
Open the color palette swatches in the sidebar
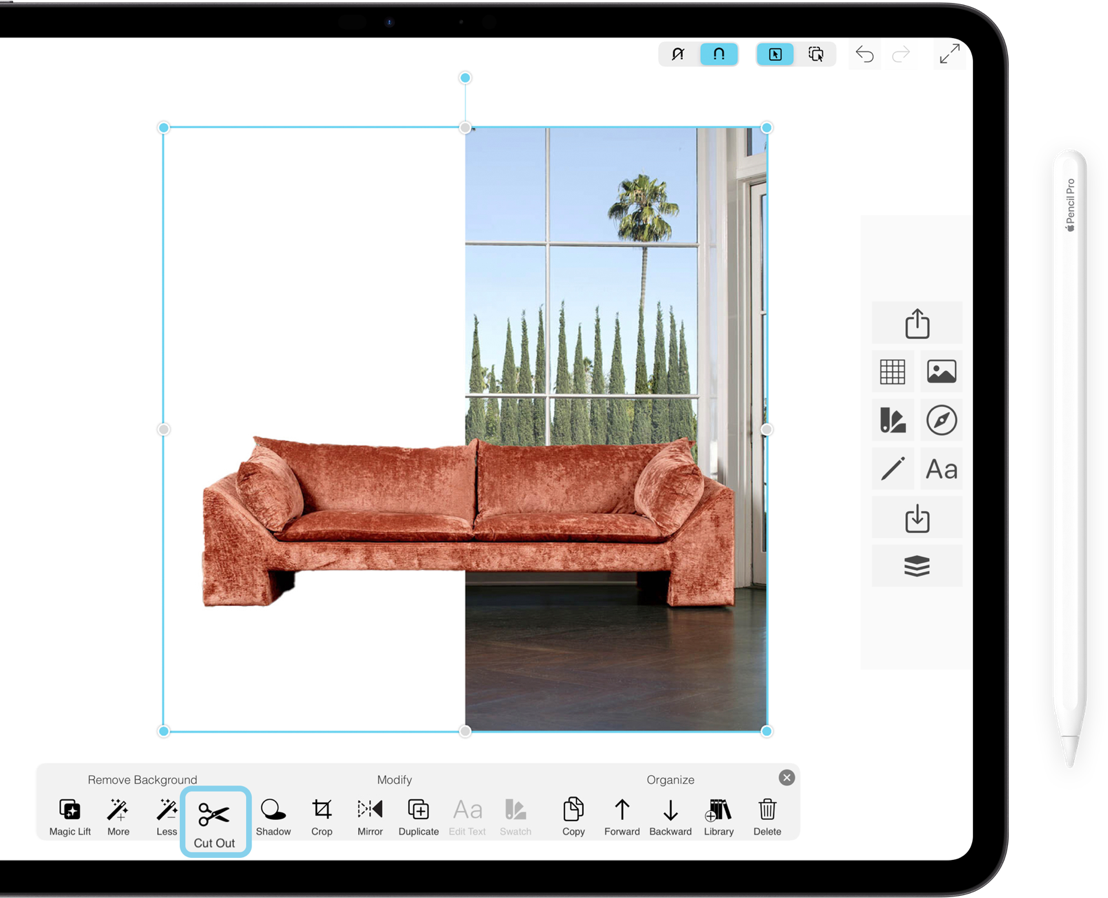coord(892,420)
